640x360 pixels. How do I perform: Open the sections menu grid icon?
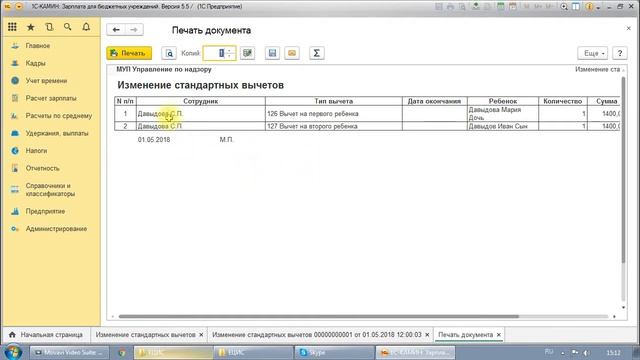click(x=12, y=27)
